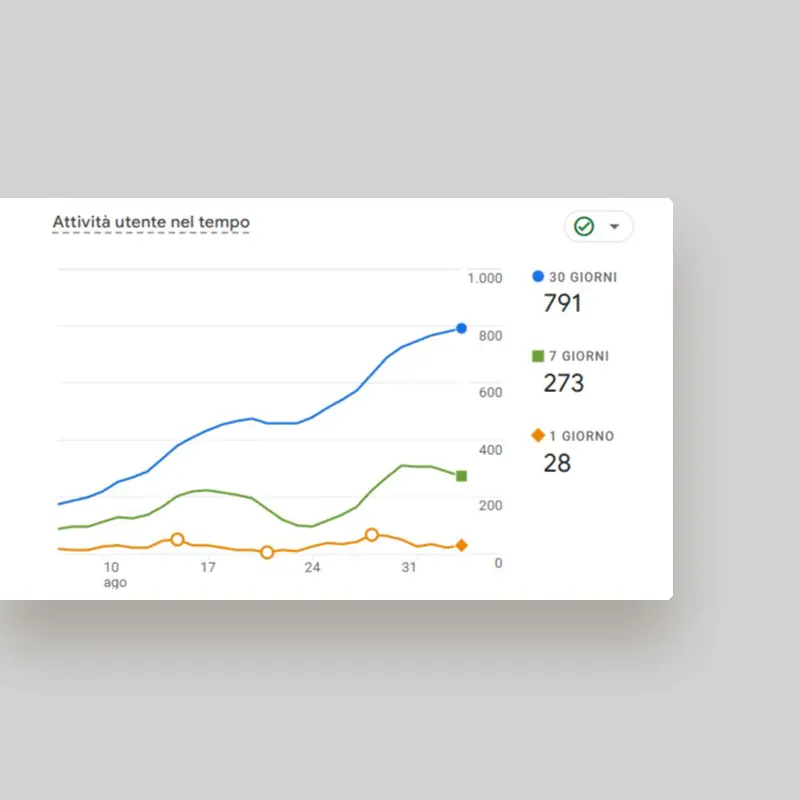Click the green square 7 GIORNI legend icon

pyautogui.click(x=539, y=356)
